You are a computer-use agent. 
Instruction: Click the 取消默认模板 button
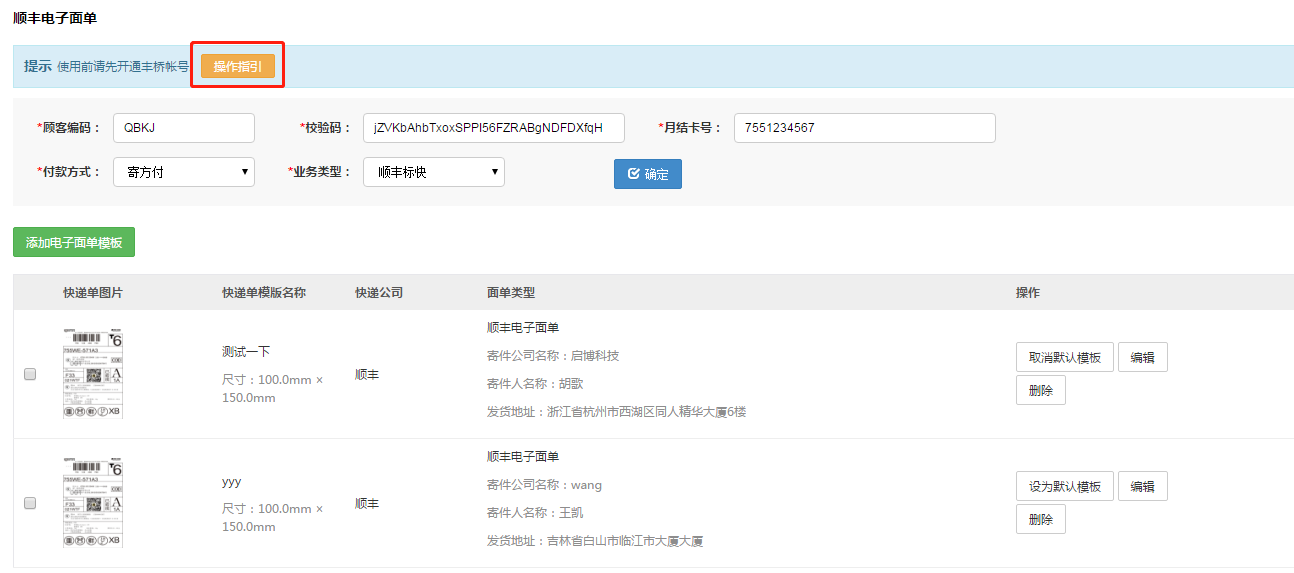[1065, 358]
